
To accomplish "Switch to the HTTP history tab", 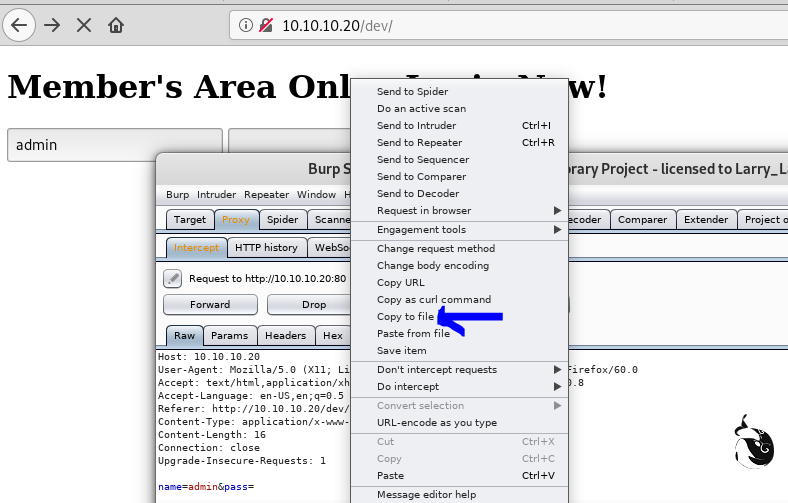I will tap(266, 248).
